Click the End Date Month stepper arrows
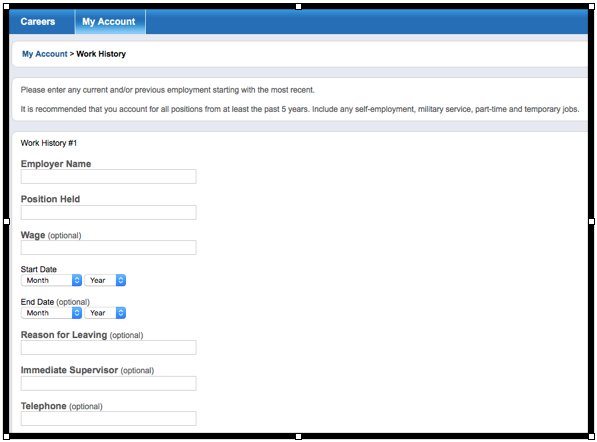The height and width of the screenshot is (442, 597). 77,313
